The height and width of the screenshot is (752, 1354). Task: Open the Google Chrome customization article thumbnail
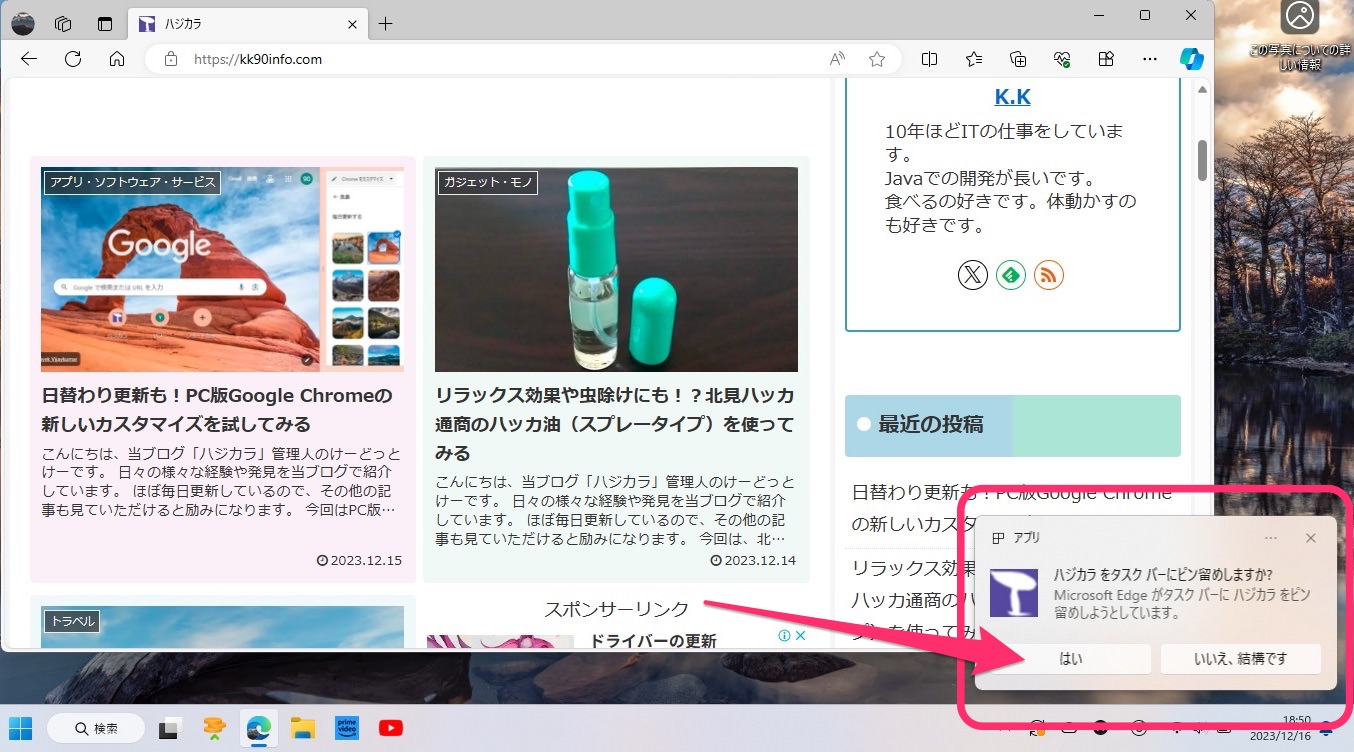point(222,269)
